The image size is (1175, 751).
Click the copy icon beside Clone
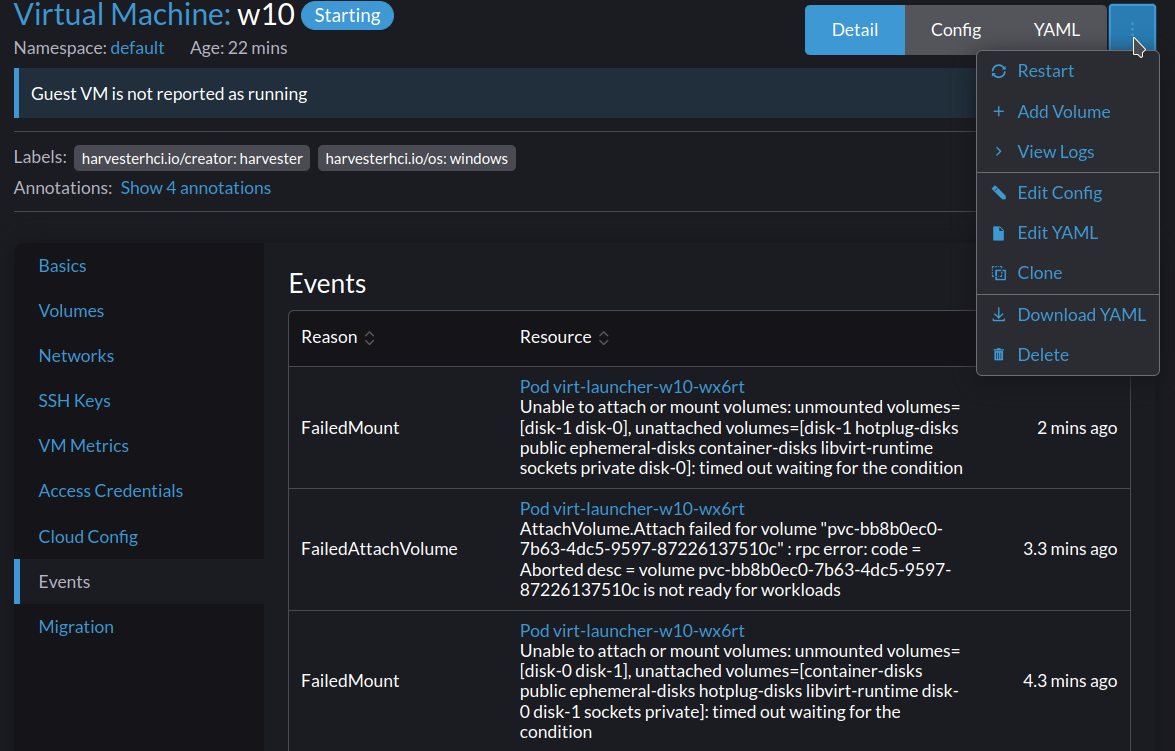tap(998, 273)
